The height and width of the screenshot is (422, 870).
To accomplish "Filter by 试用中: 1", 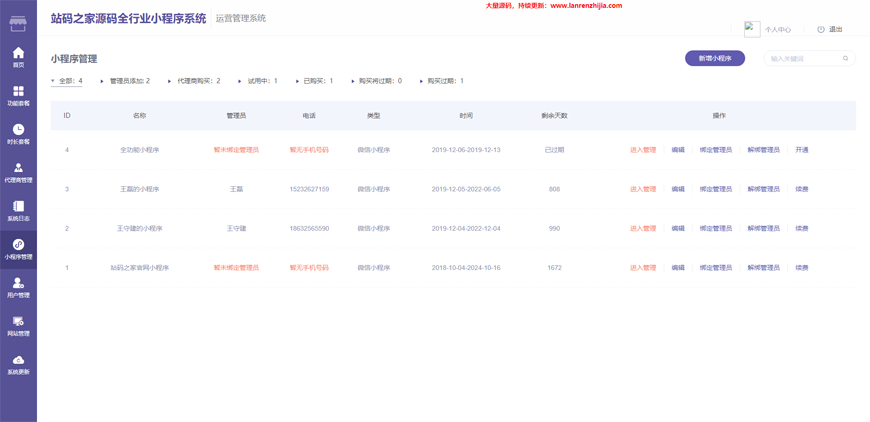I will click(x=262, y=81).
